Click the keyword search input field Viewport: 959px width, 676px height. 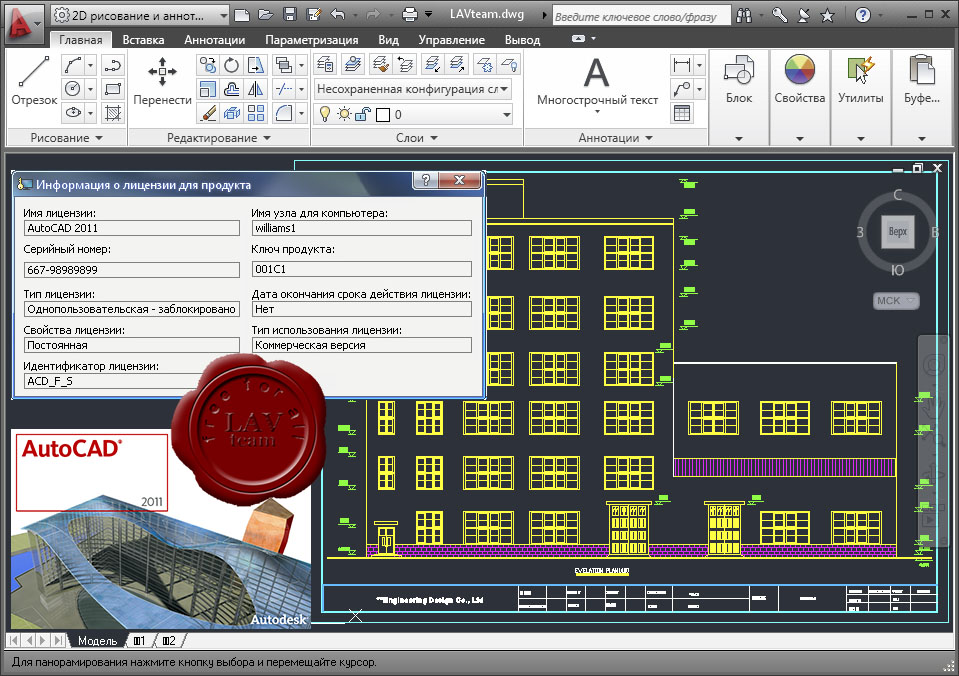pos(641,17)
